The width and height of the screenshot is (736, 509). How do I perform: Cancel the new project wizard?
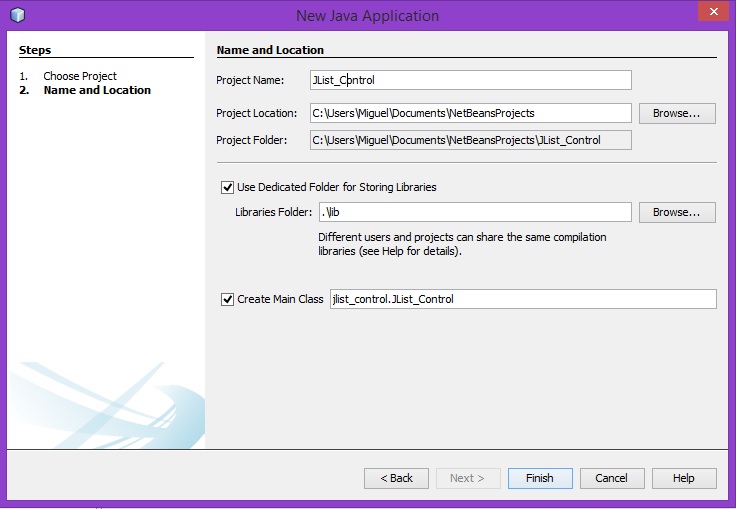coord(612,478)
